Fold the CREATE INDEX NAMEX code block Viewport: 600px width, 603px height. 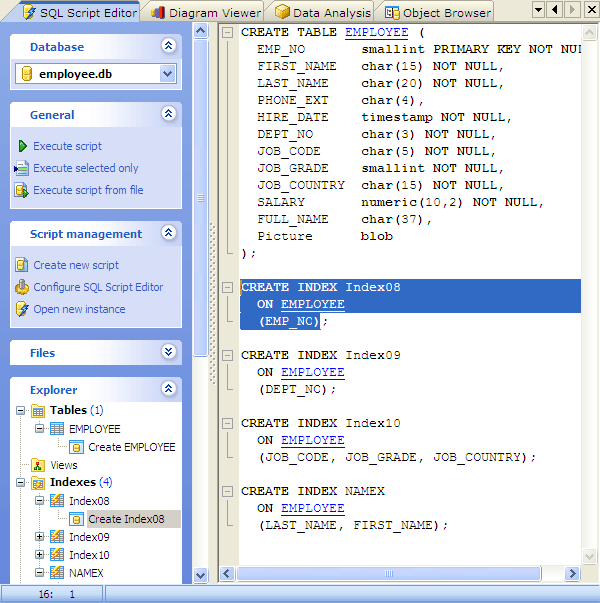tap(228, 491)
